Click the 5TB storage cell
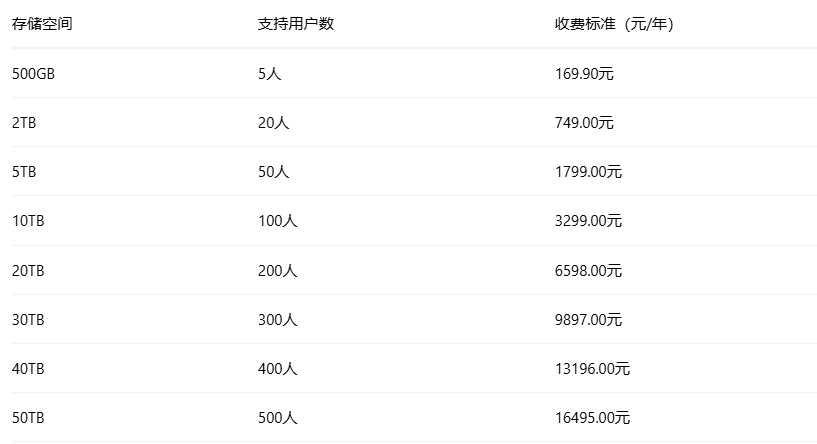Viewport: 817px width, 444px height. 24,172
